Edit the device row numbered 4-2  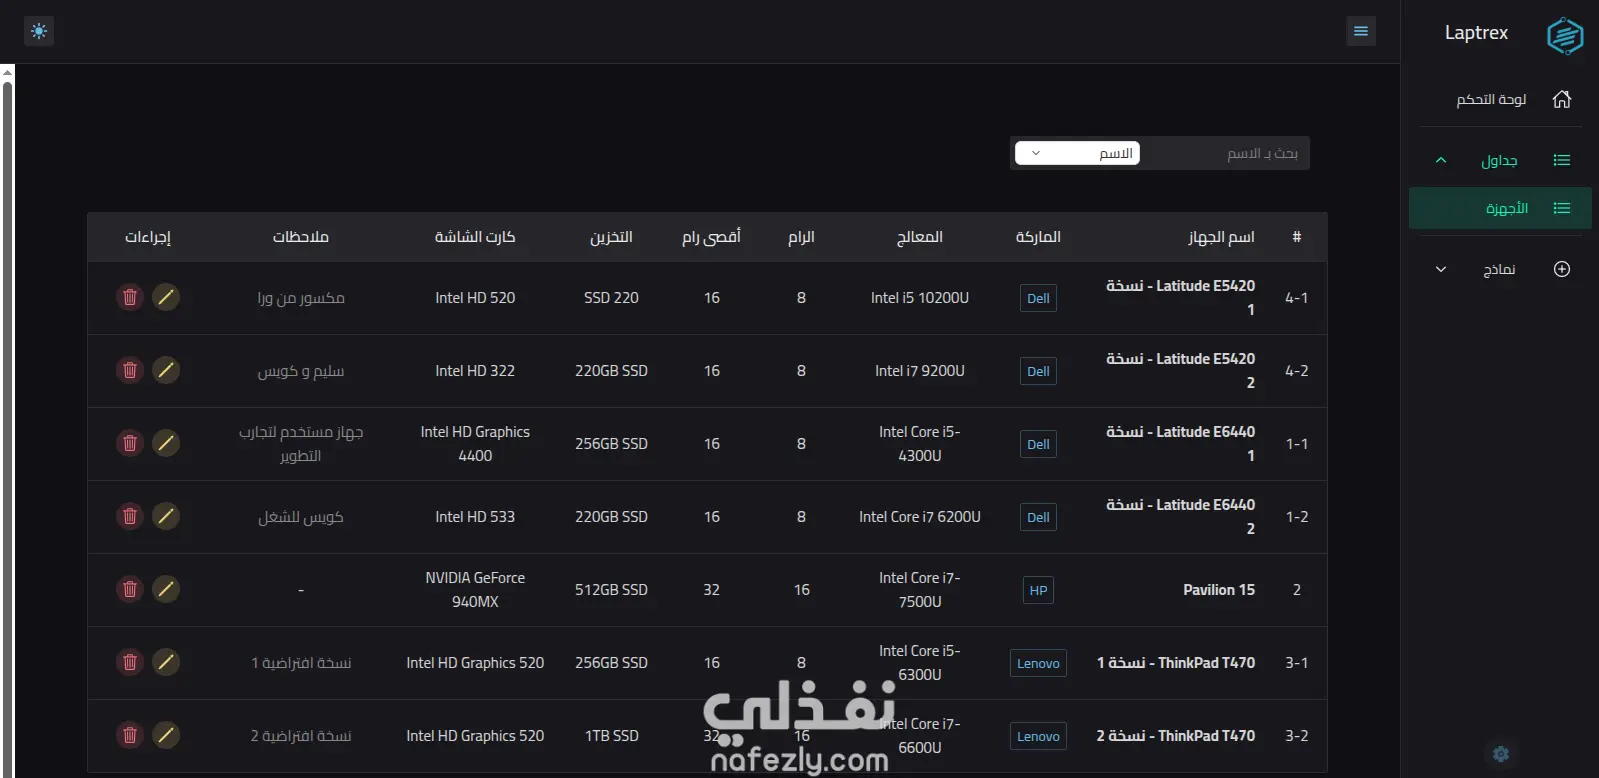[166, 370]
